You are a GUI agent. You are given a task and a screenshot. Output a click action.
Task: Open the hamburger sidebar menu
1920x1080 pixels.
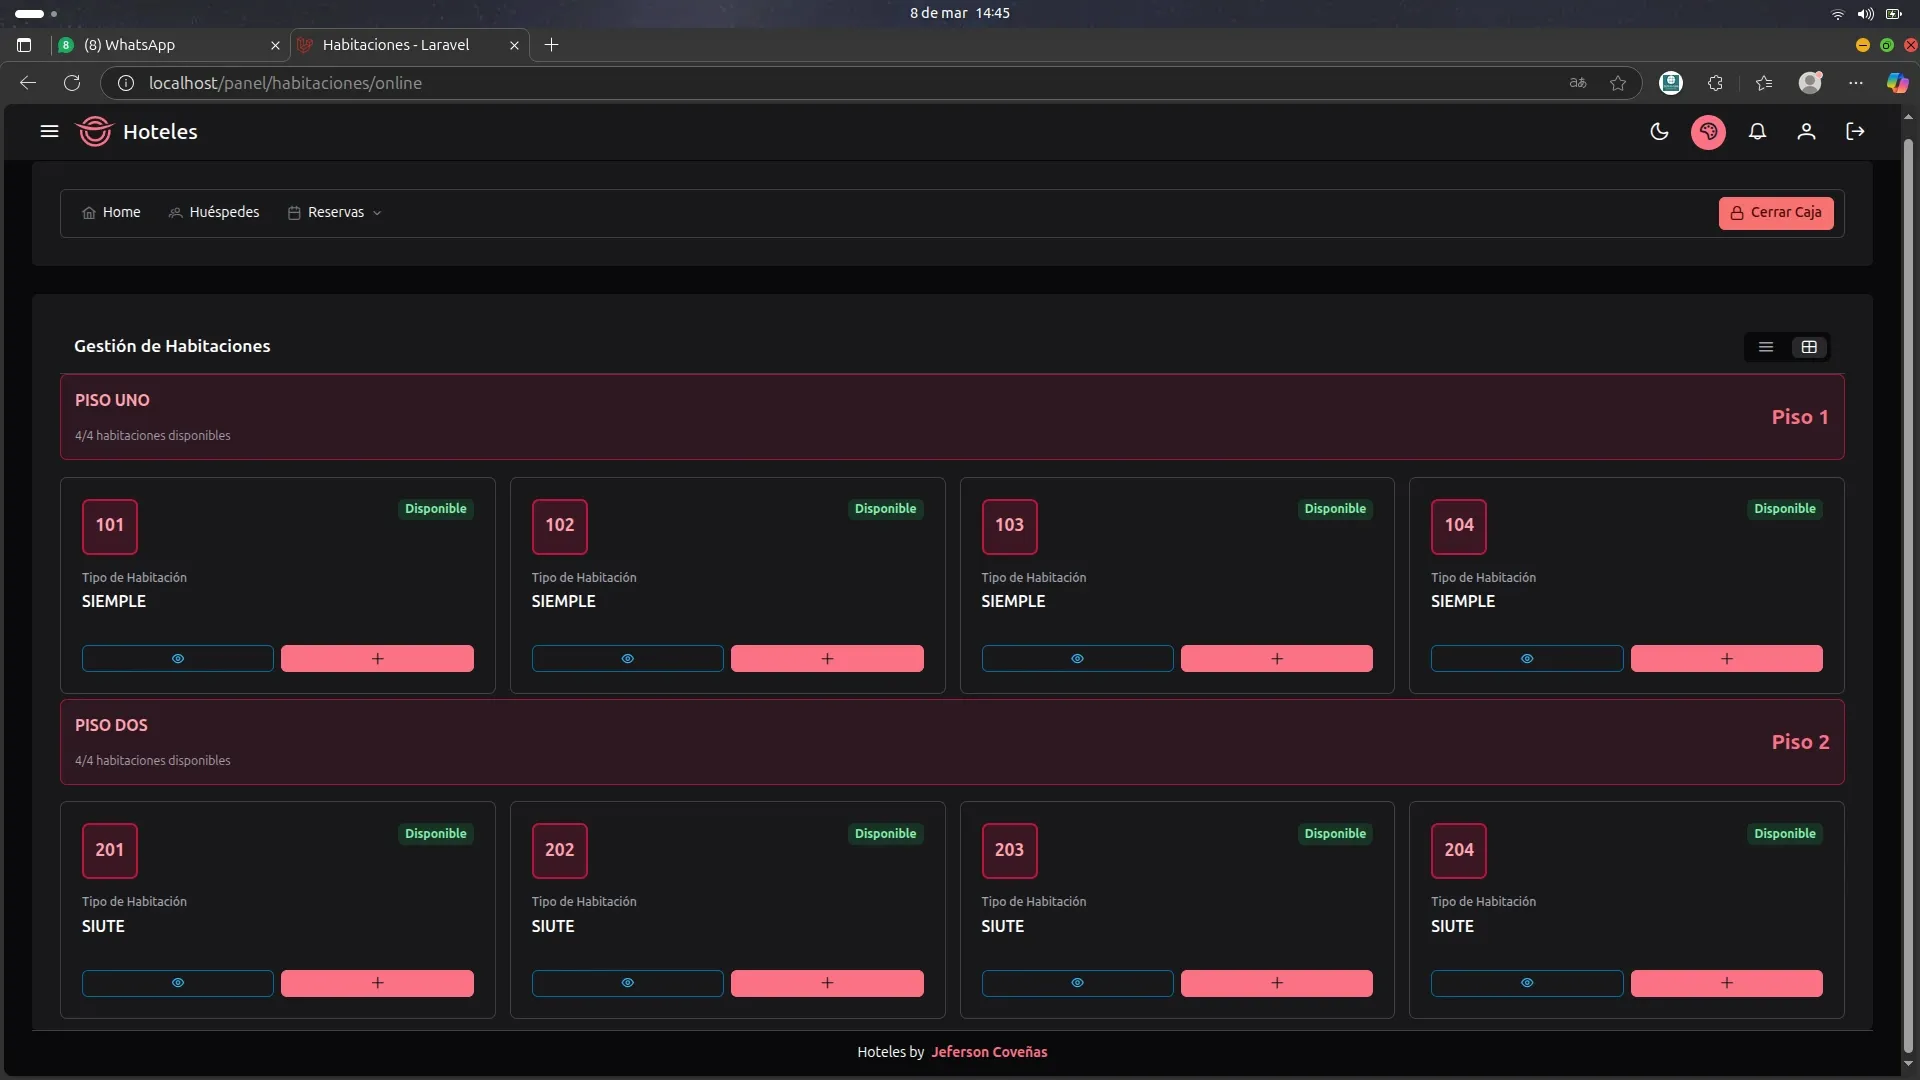pyautogui.click(x=49, y=132)
